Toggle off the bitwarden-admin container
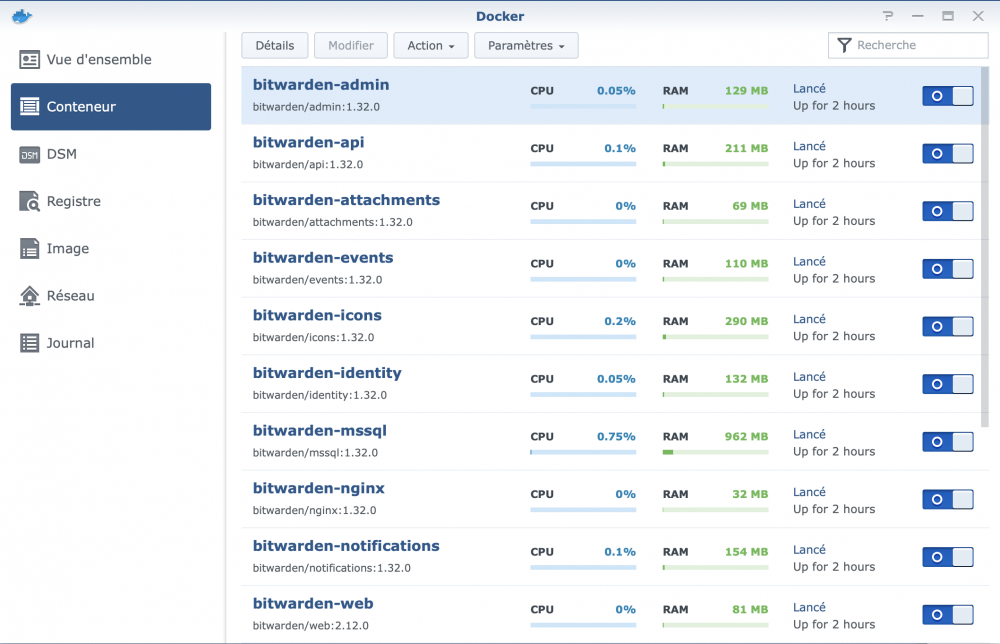This screenshot has height=644, width=1000. (x=947, y=96)
